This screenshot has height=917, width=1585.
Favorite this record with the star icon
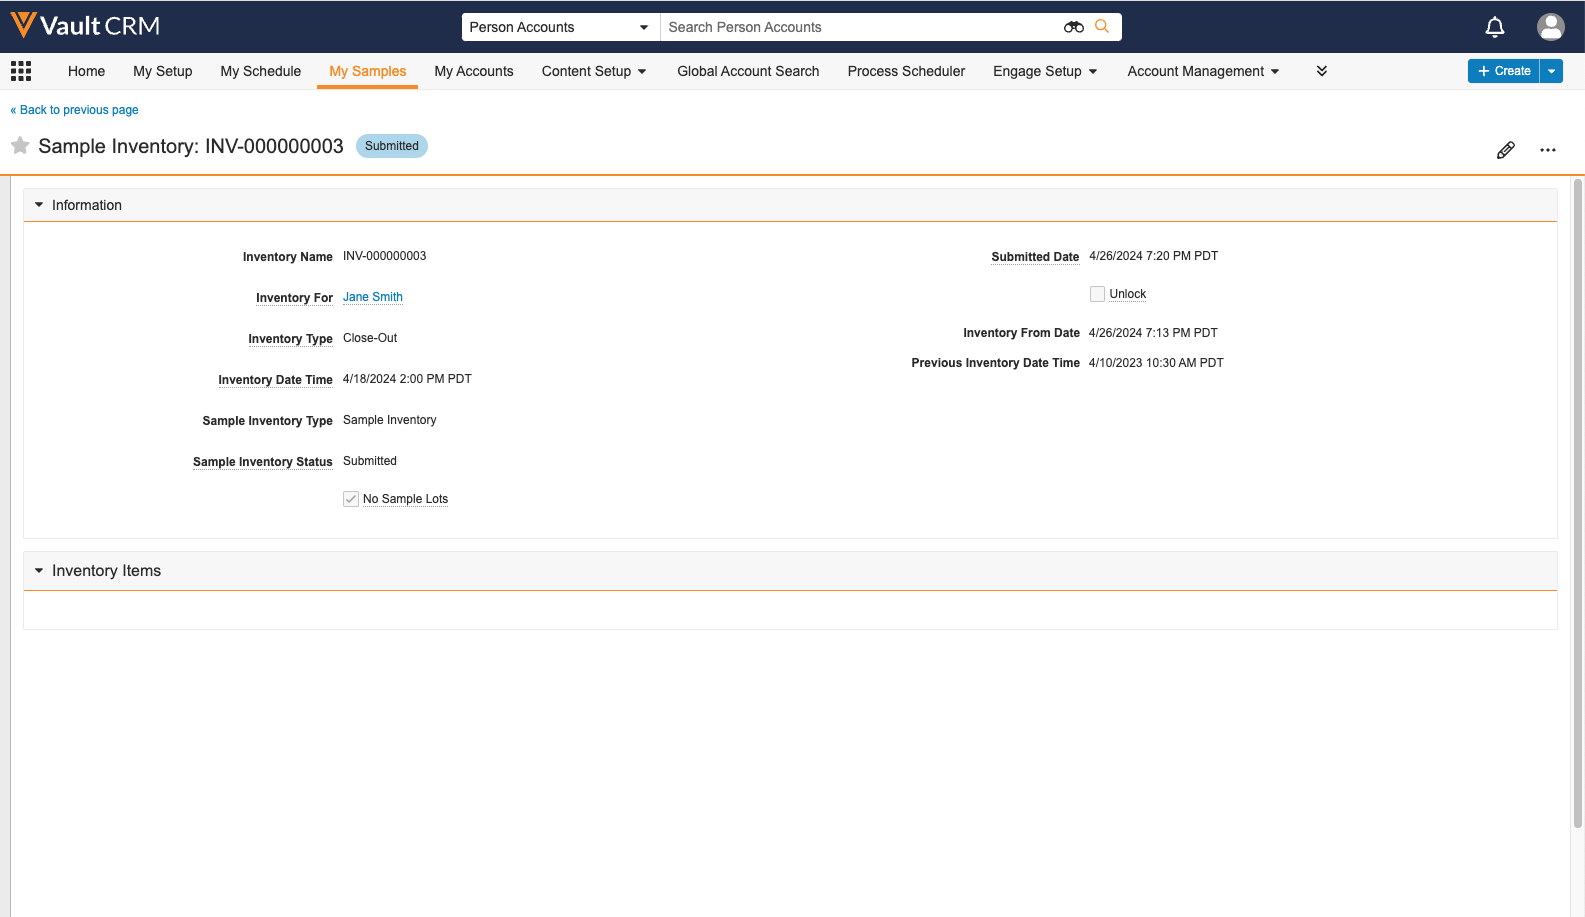[x=20, y=146]
